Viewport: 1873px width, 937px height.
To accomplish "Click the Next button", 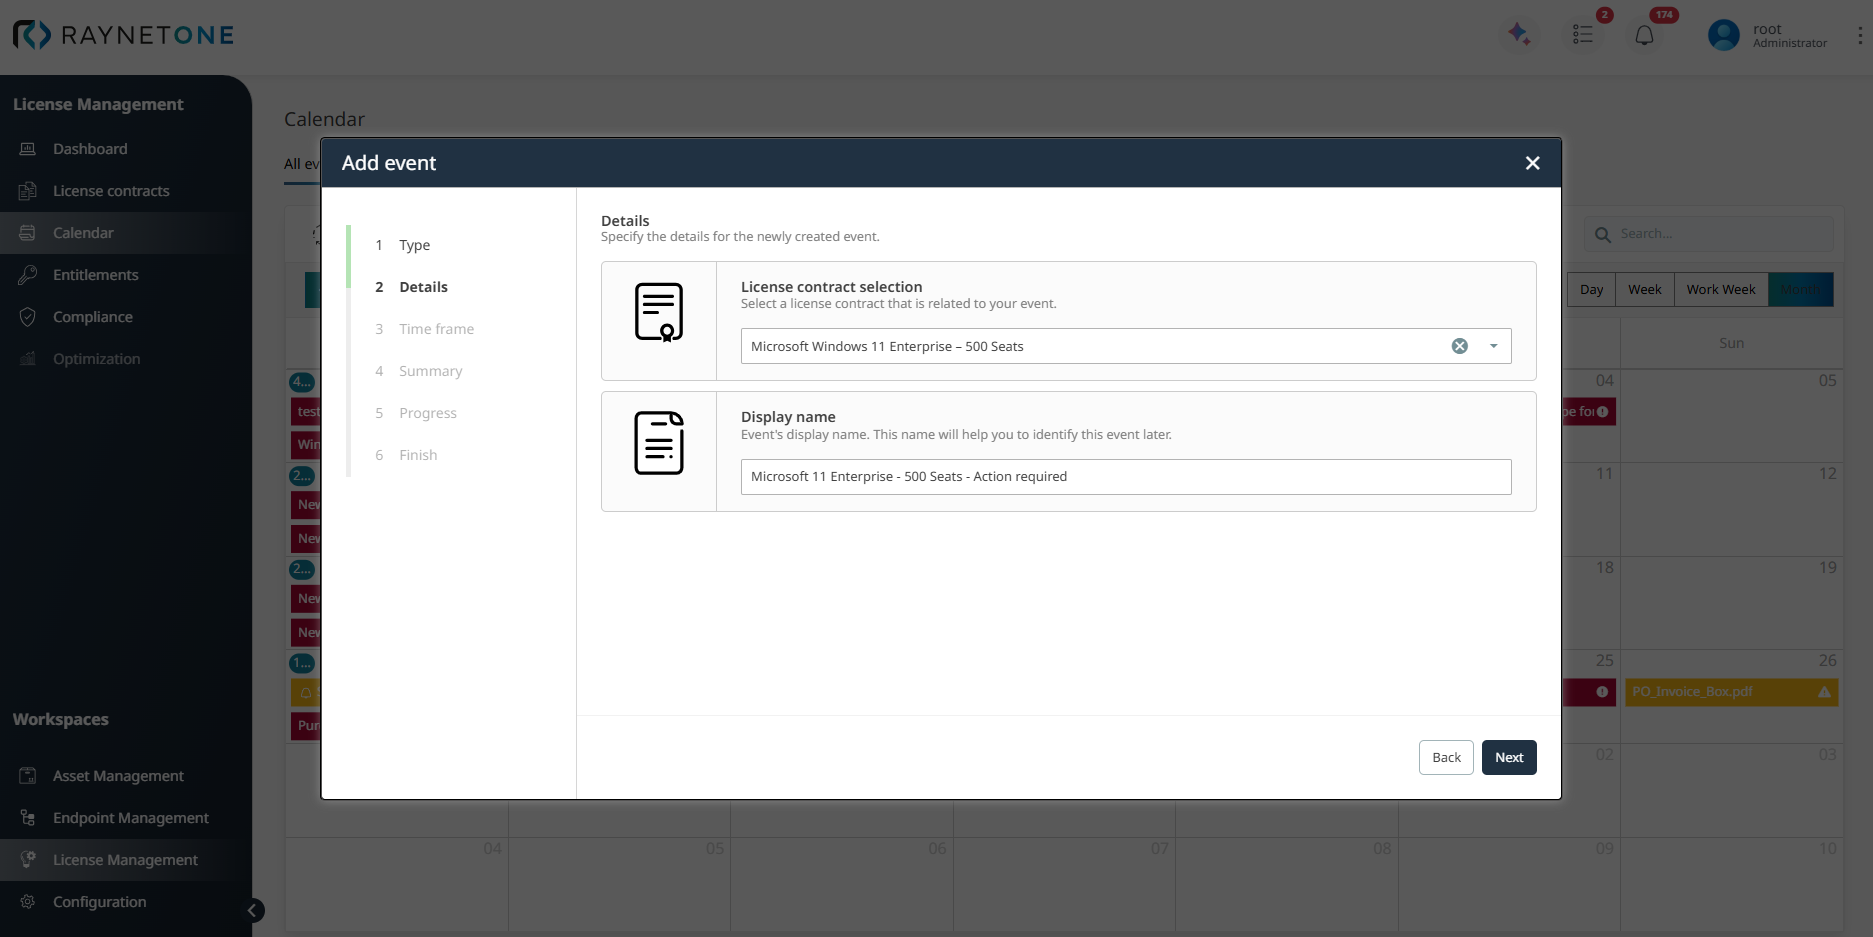I will coord(1509,757).
